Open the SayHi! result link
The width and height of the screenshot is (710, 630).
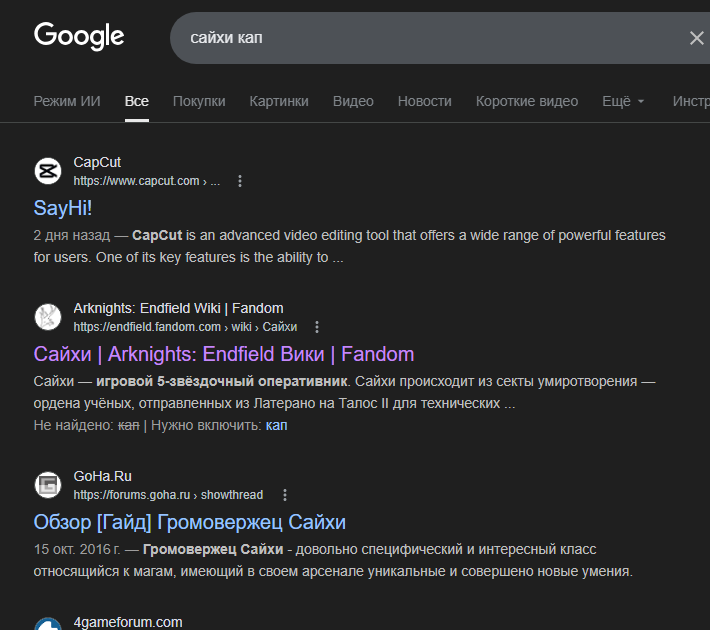click(63, 208)
